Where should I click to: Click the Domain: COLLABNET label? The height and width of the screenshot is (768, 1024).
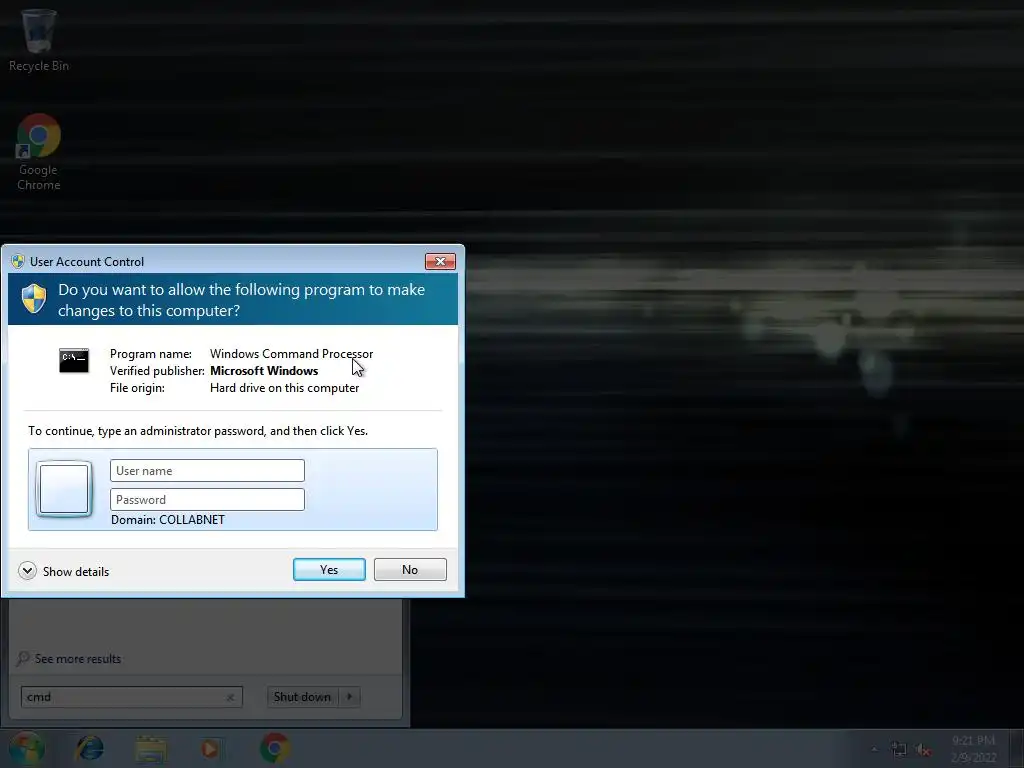coord(168,520)
